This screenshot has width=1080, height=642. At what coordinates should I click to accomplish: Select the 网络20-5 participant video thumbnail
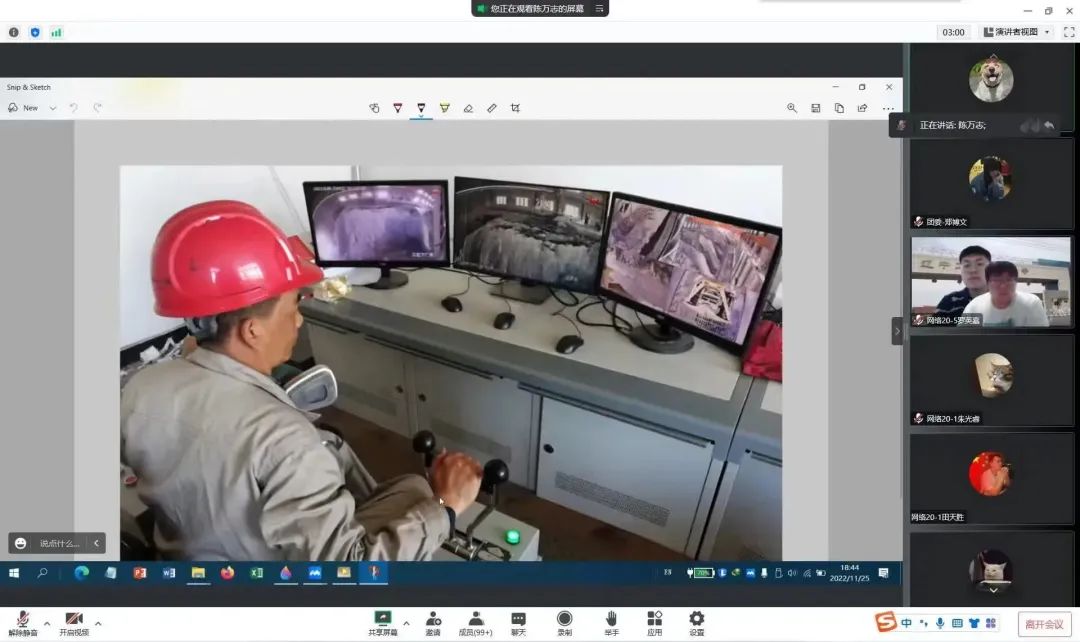(990, 281)
